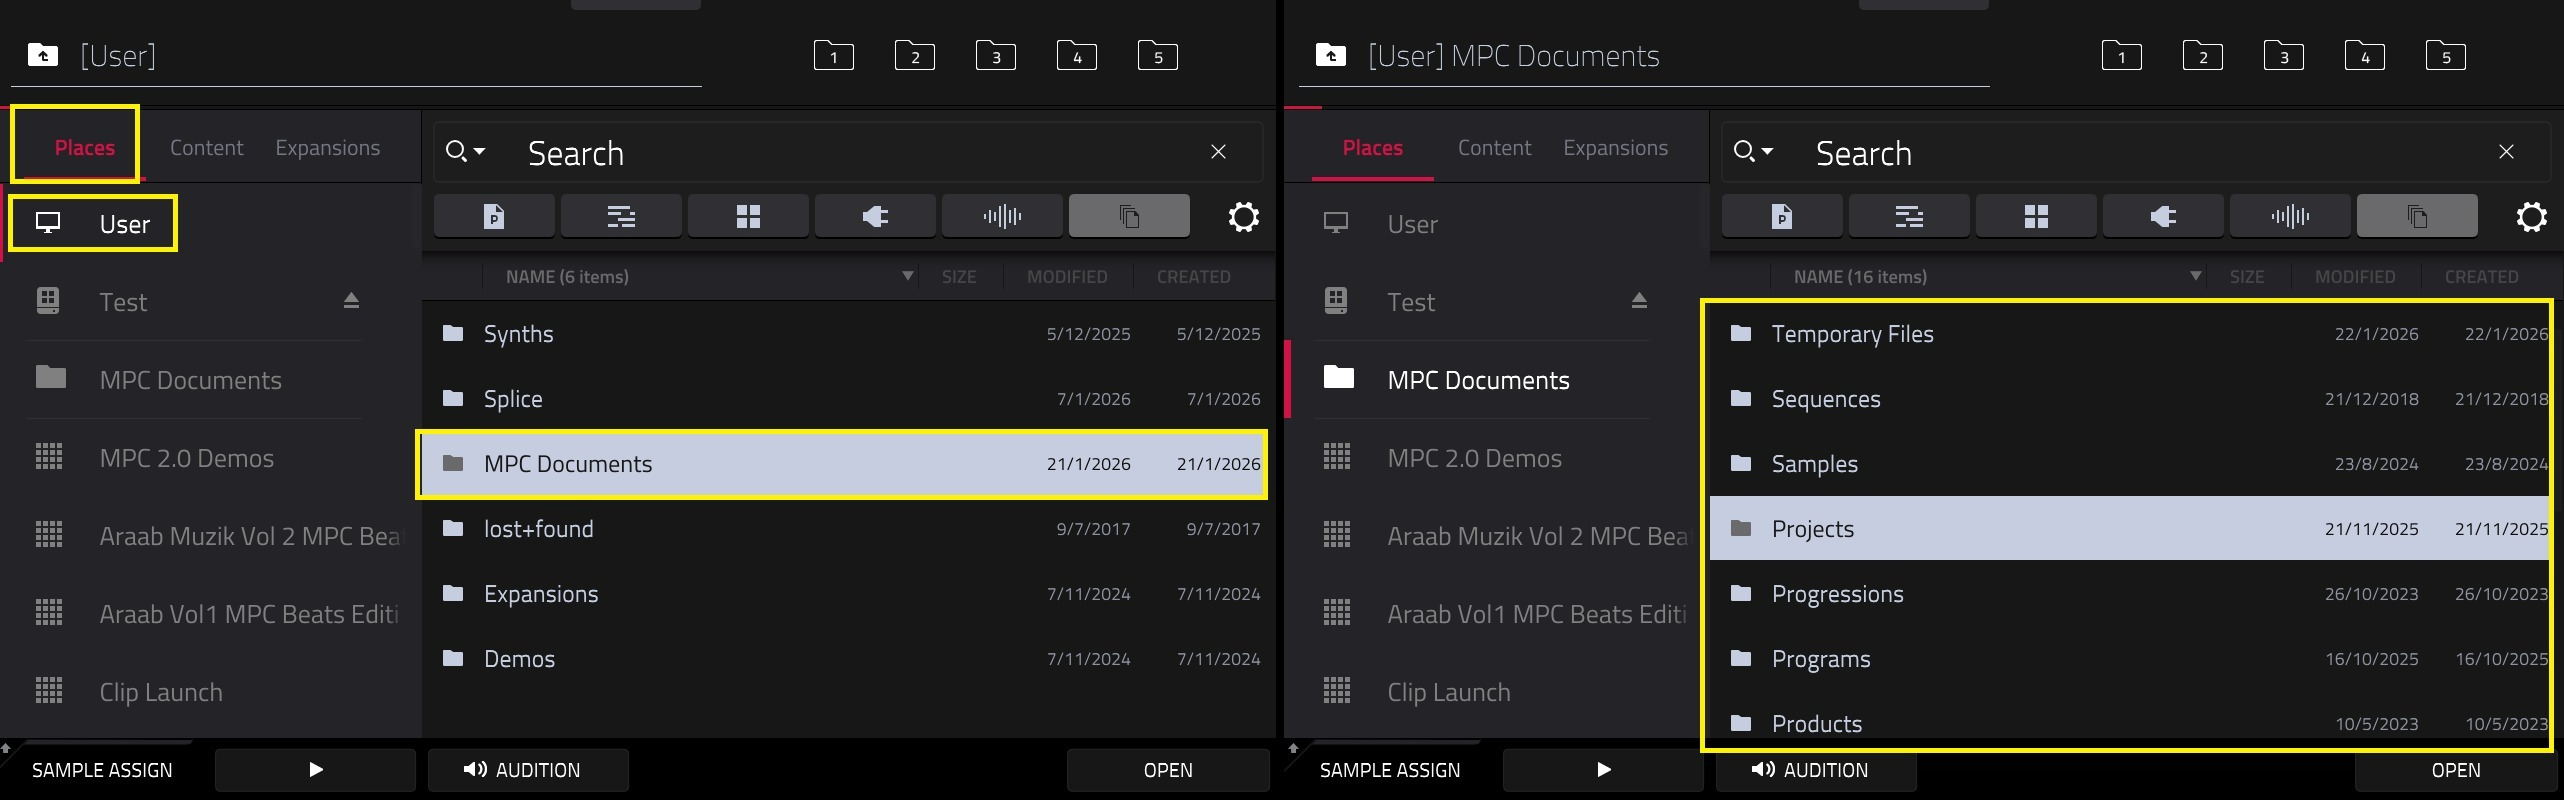Open folder shortcut 1 in right browser
The image size is (2564, 800).
(x=2122, y=56)
